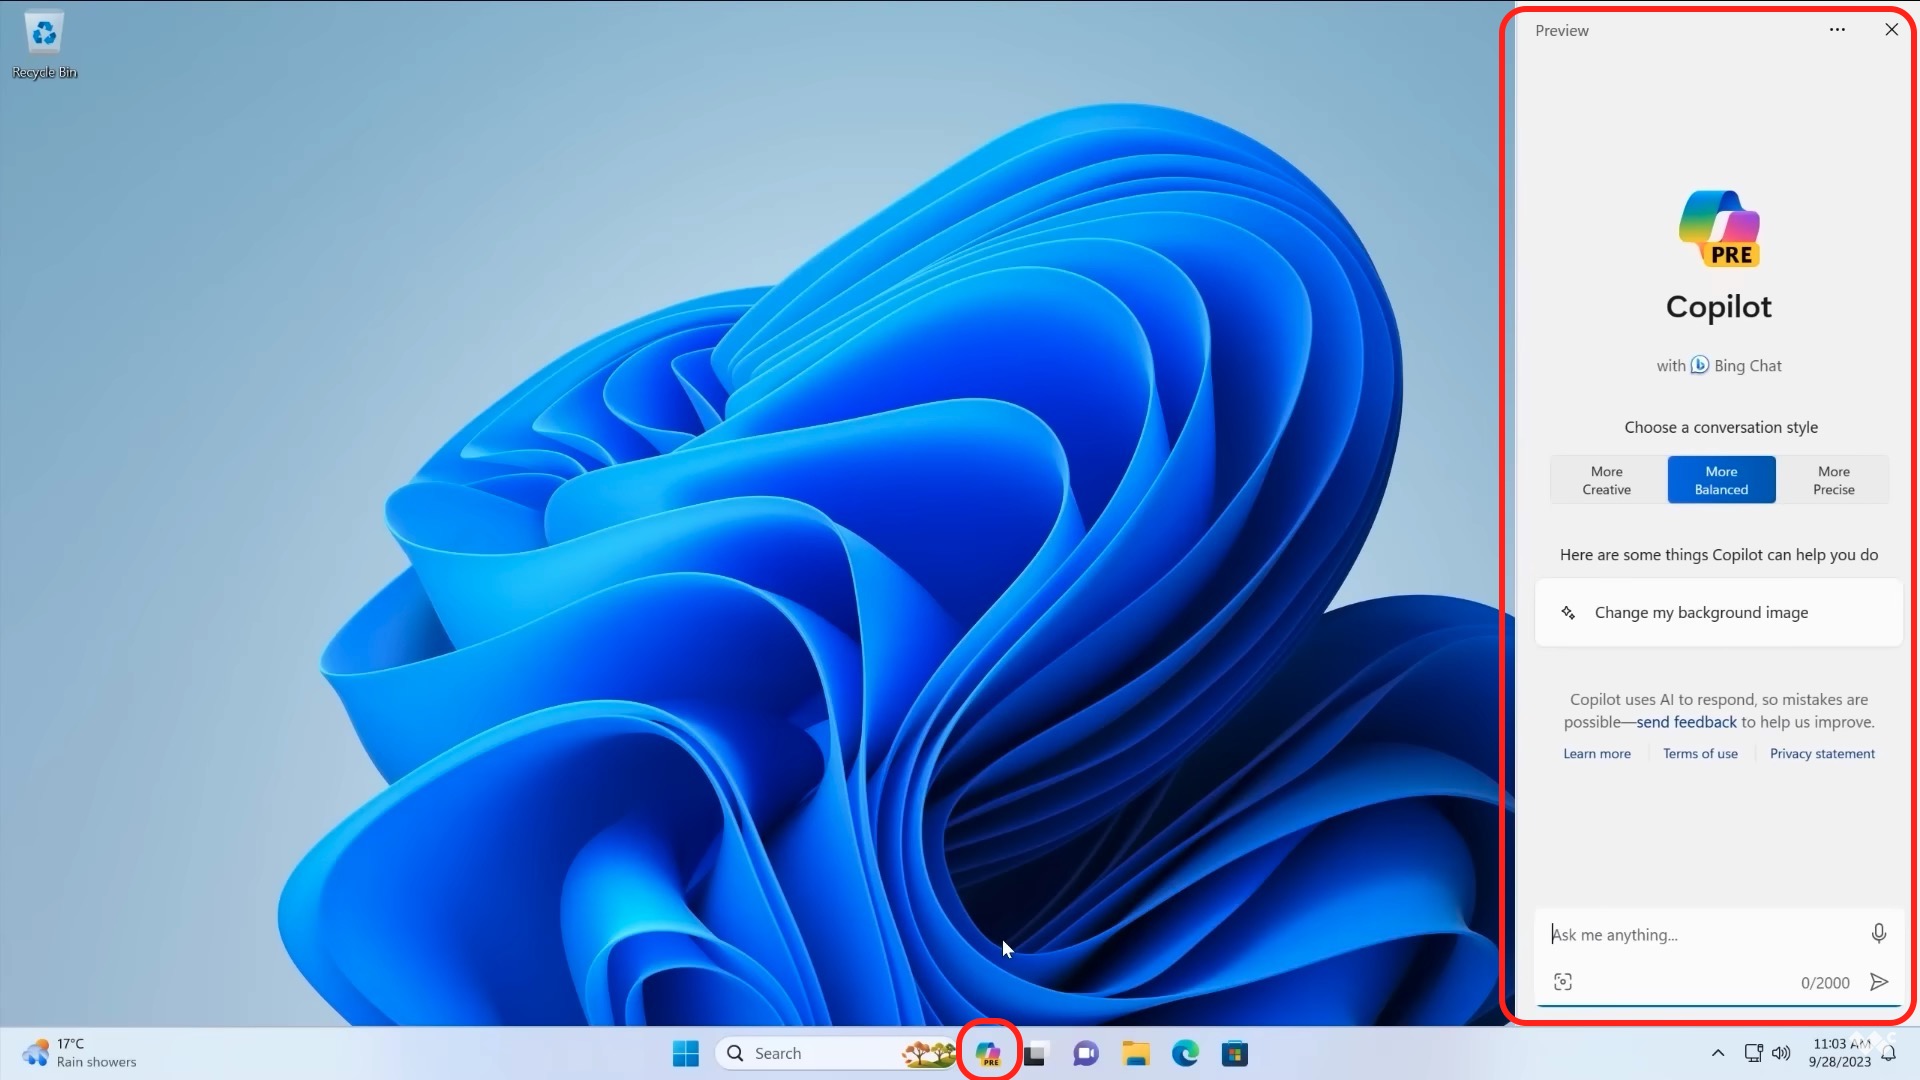Open Microsoft Store from the taskbar
Image resolution: width=1920 pixels, height=1080 pixels.
coord(1235,1053)
